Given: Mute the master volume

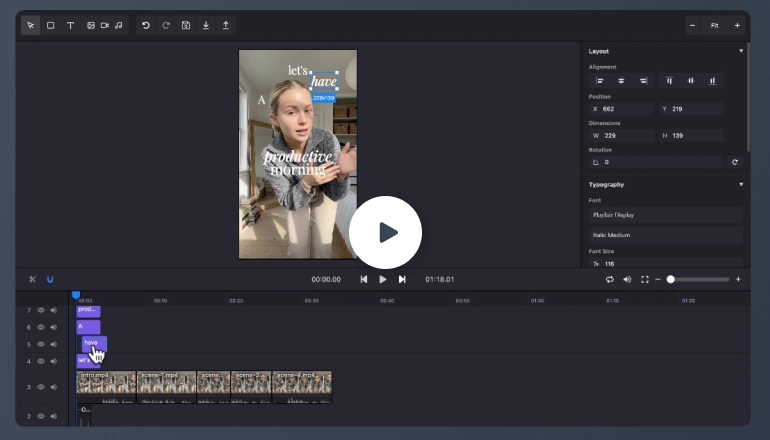Looking at the screenshot, I should click(x=627, y=279).
